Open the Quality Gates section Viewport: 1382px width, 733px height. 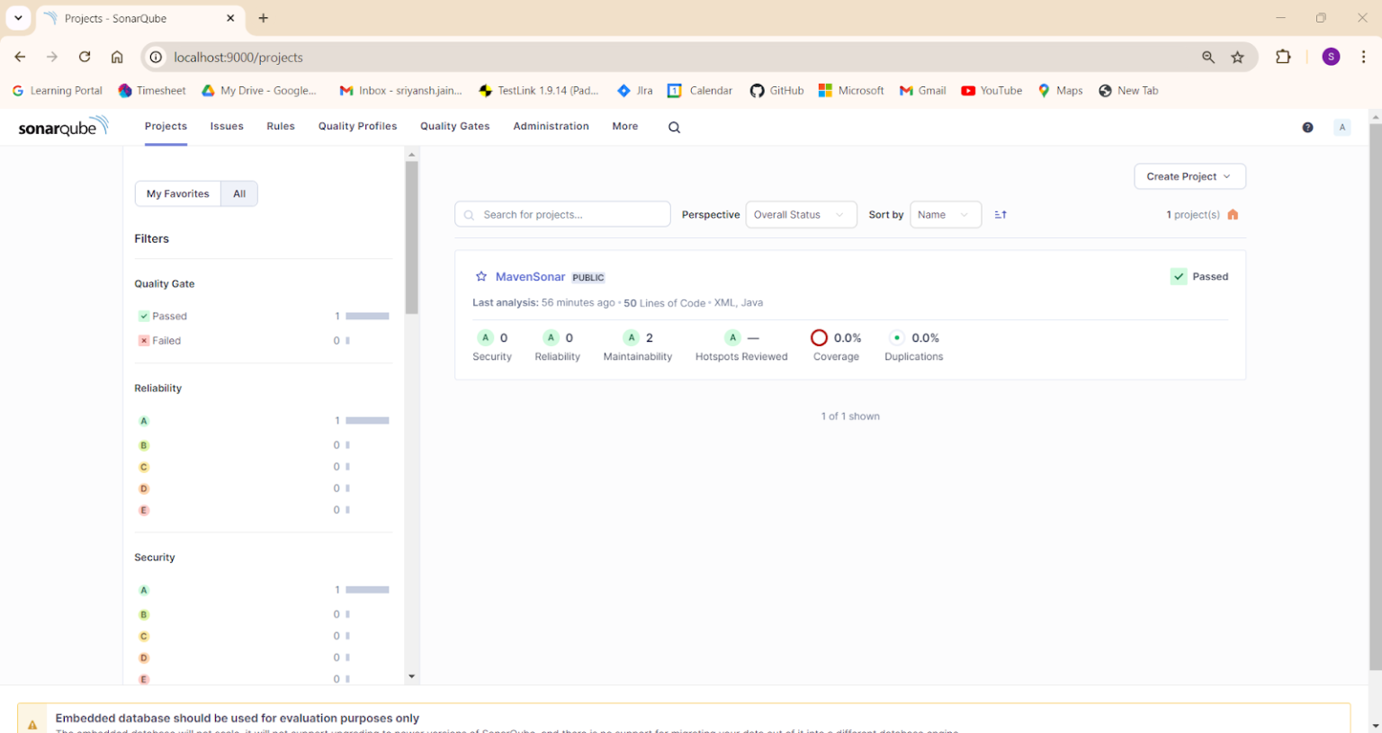(x=454, y=126)
